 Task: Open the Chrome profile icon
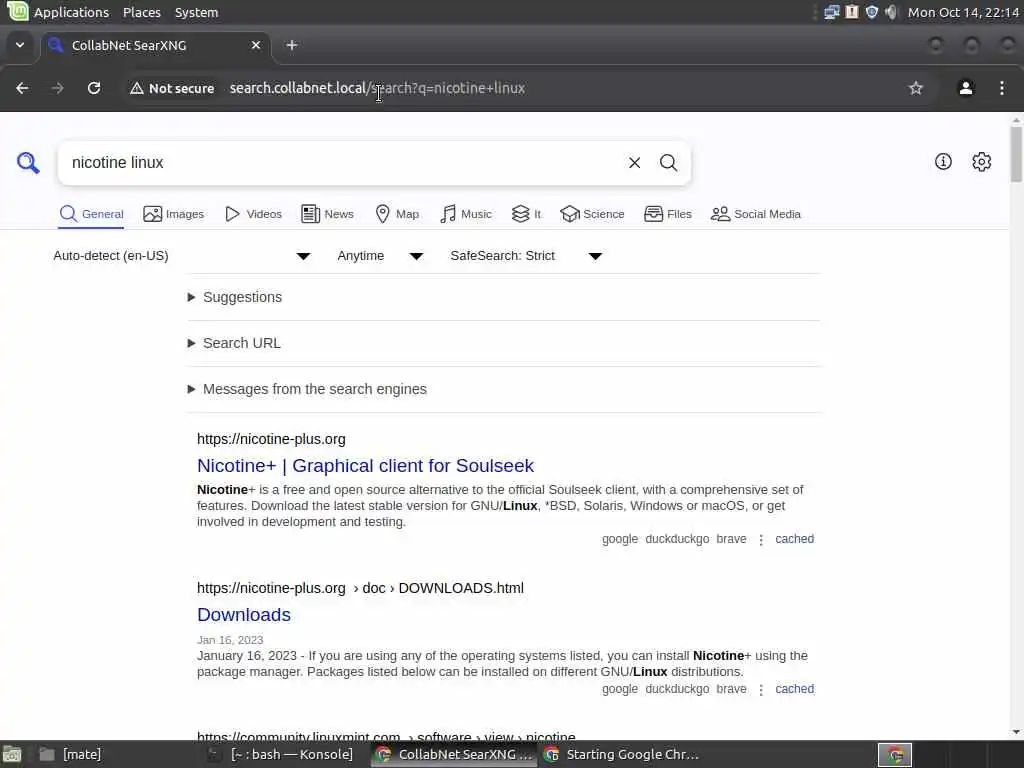(x=966, y=88)
